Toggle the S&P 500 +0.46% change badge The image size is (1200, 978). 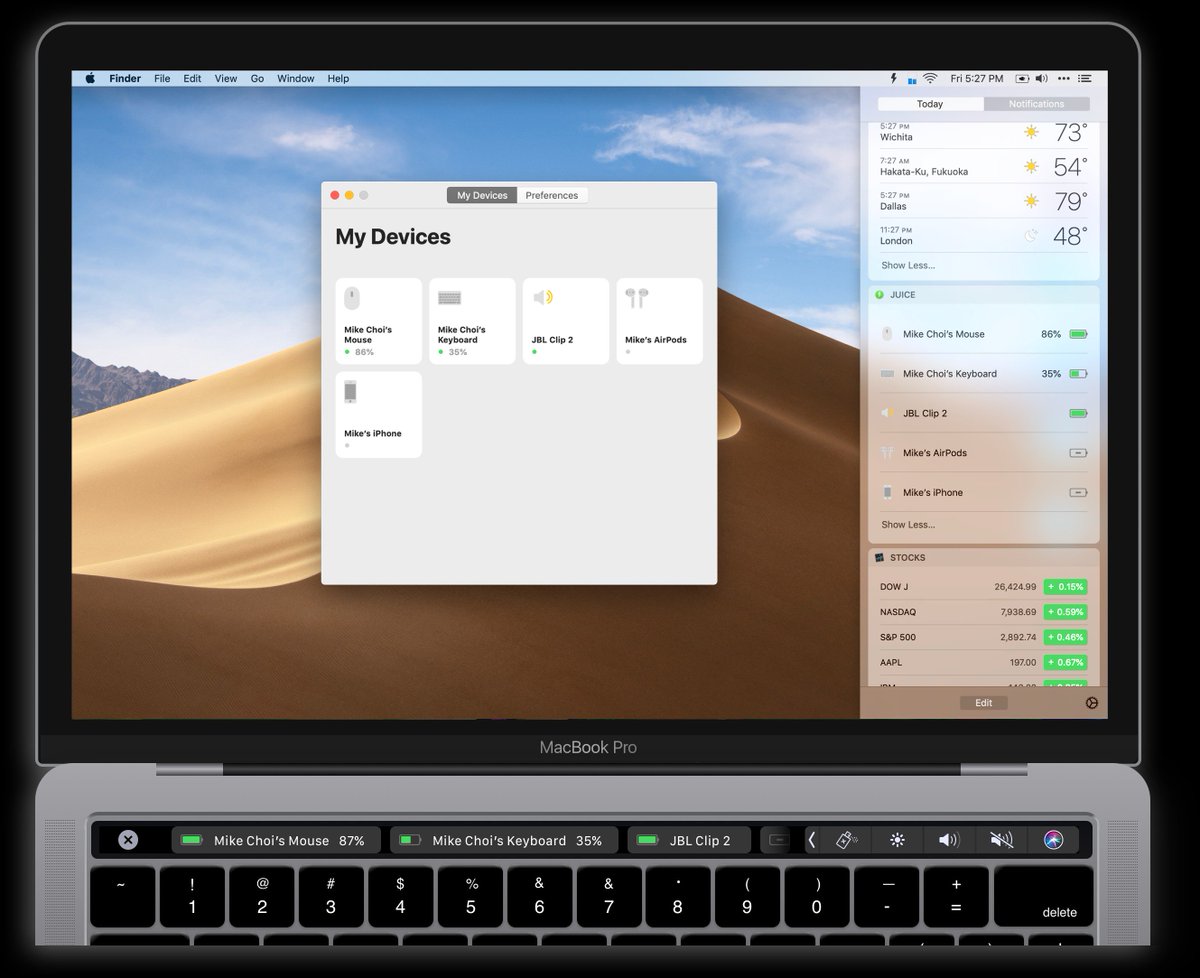(x=1065, y=637)
